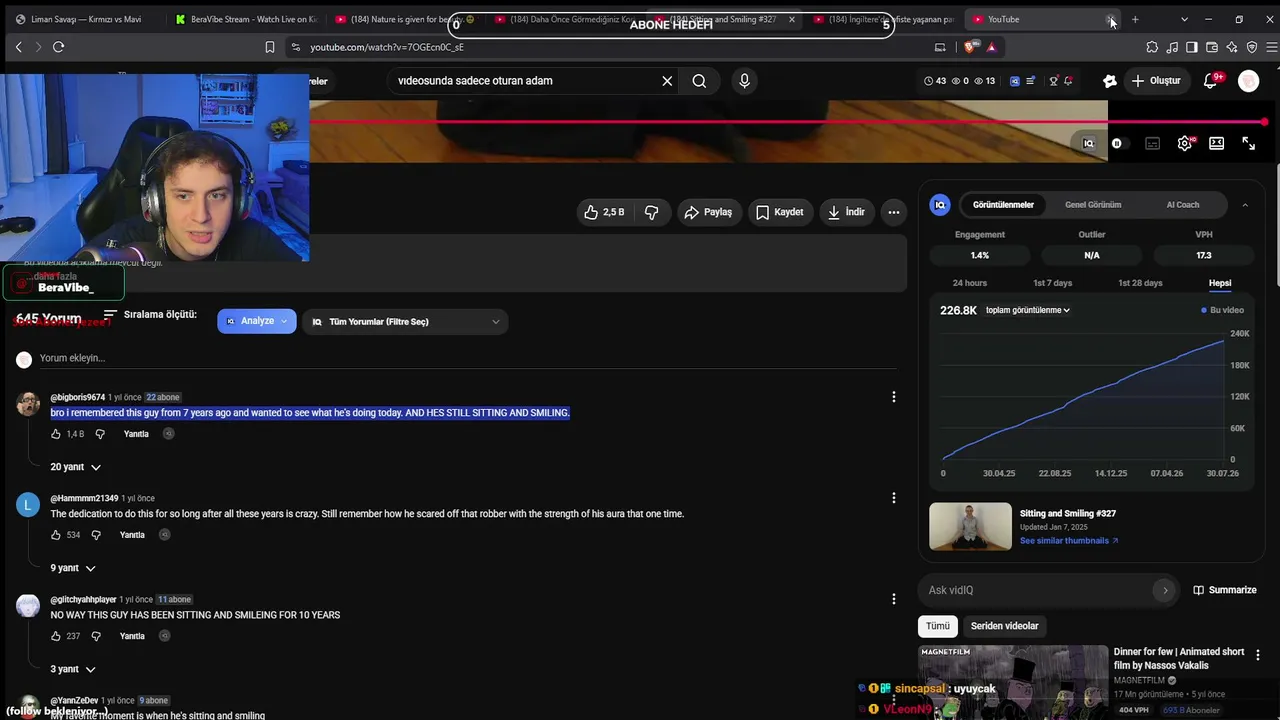Open the Brave Shields lion icon
Screen dimensions: 1280x720
970,47
